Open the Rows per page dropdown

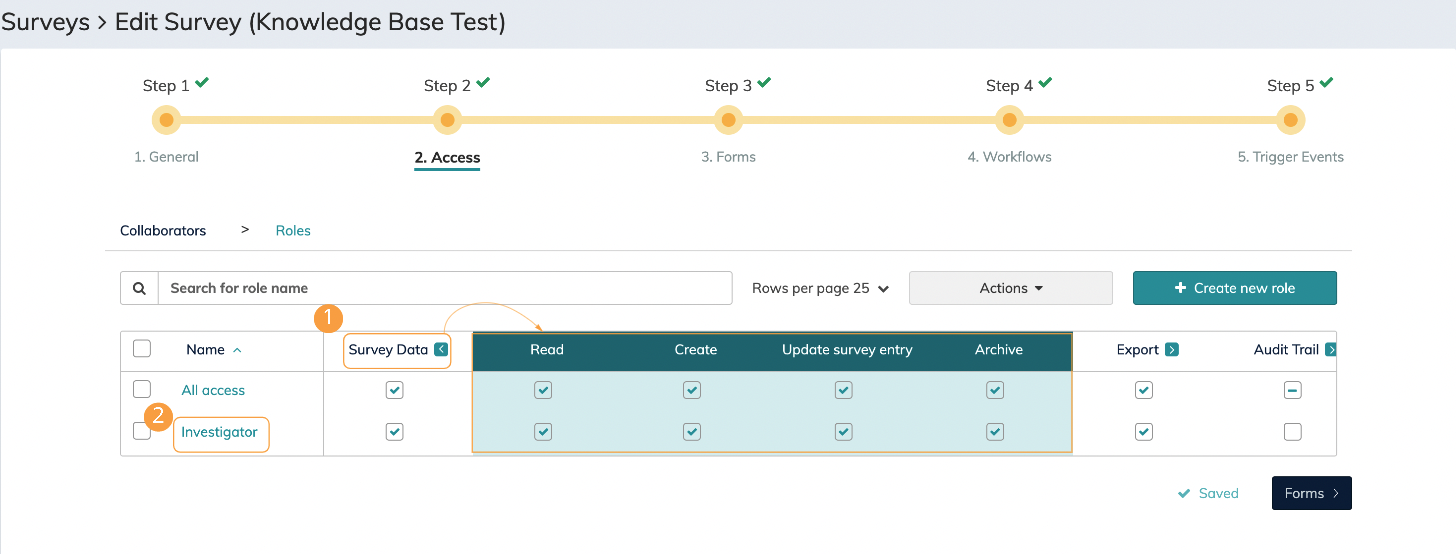pos(820,288)
